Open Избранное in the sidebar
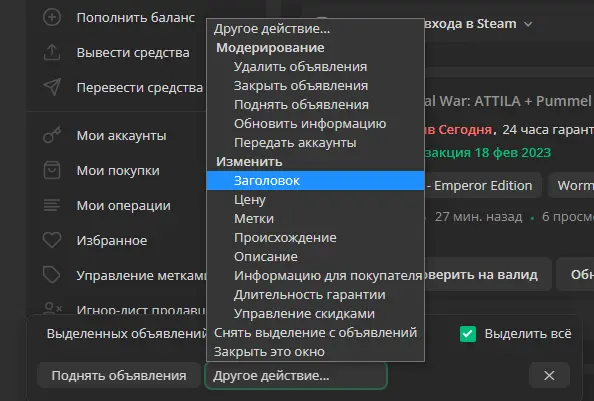Screen dimensions: 594x401 coord(112,240)
